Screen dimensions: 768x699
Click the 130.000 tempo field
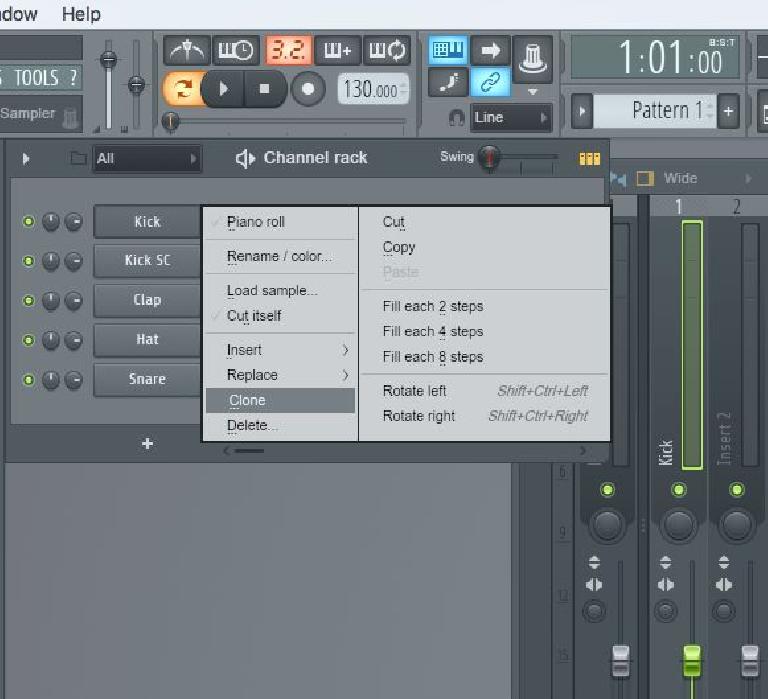coord(373,89)
